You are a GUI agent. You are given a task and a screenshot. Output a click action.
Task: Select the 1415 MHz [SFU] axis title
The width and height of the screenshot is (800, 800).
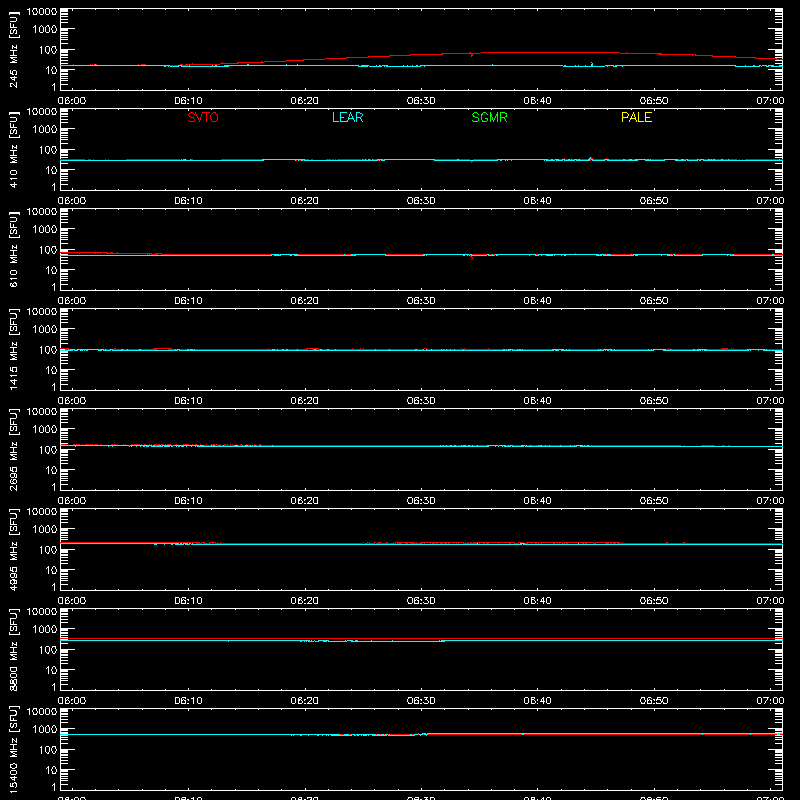[13, 349]
